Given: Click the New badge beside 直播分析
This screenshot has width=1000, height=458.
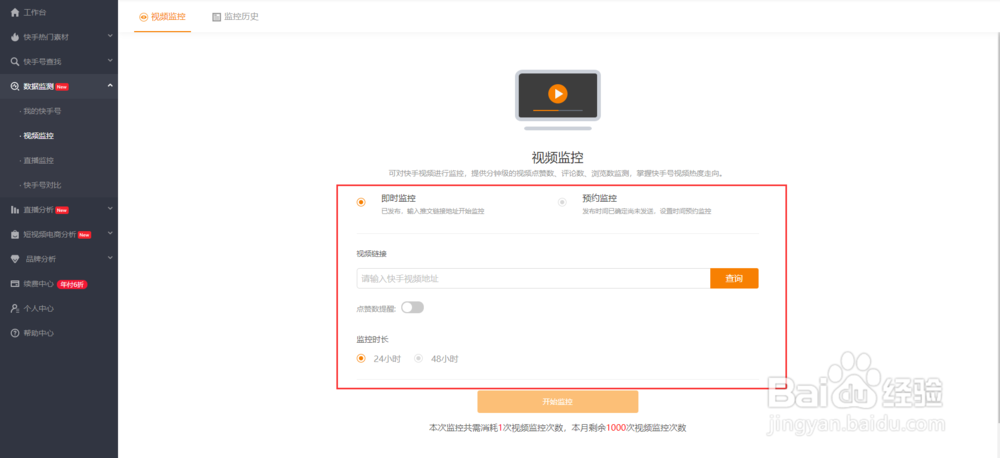Looking at the screenshot, I should coord(62,210).
